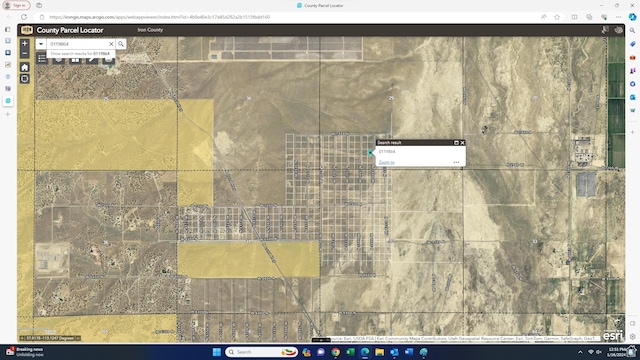Add new vertical tab plus
Screen dimensions: 640x360
click(x=8, y=114)
